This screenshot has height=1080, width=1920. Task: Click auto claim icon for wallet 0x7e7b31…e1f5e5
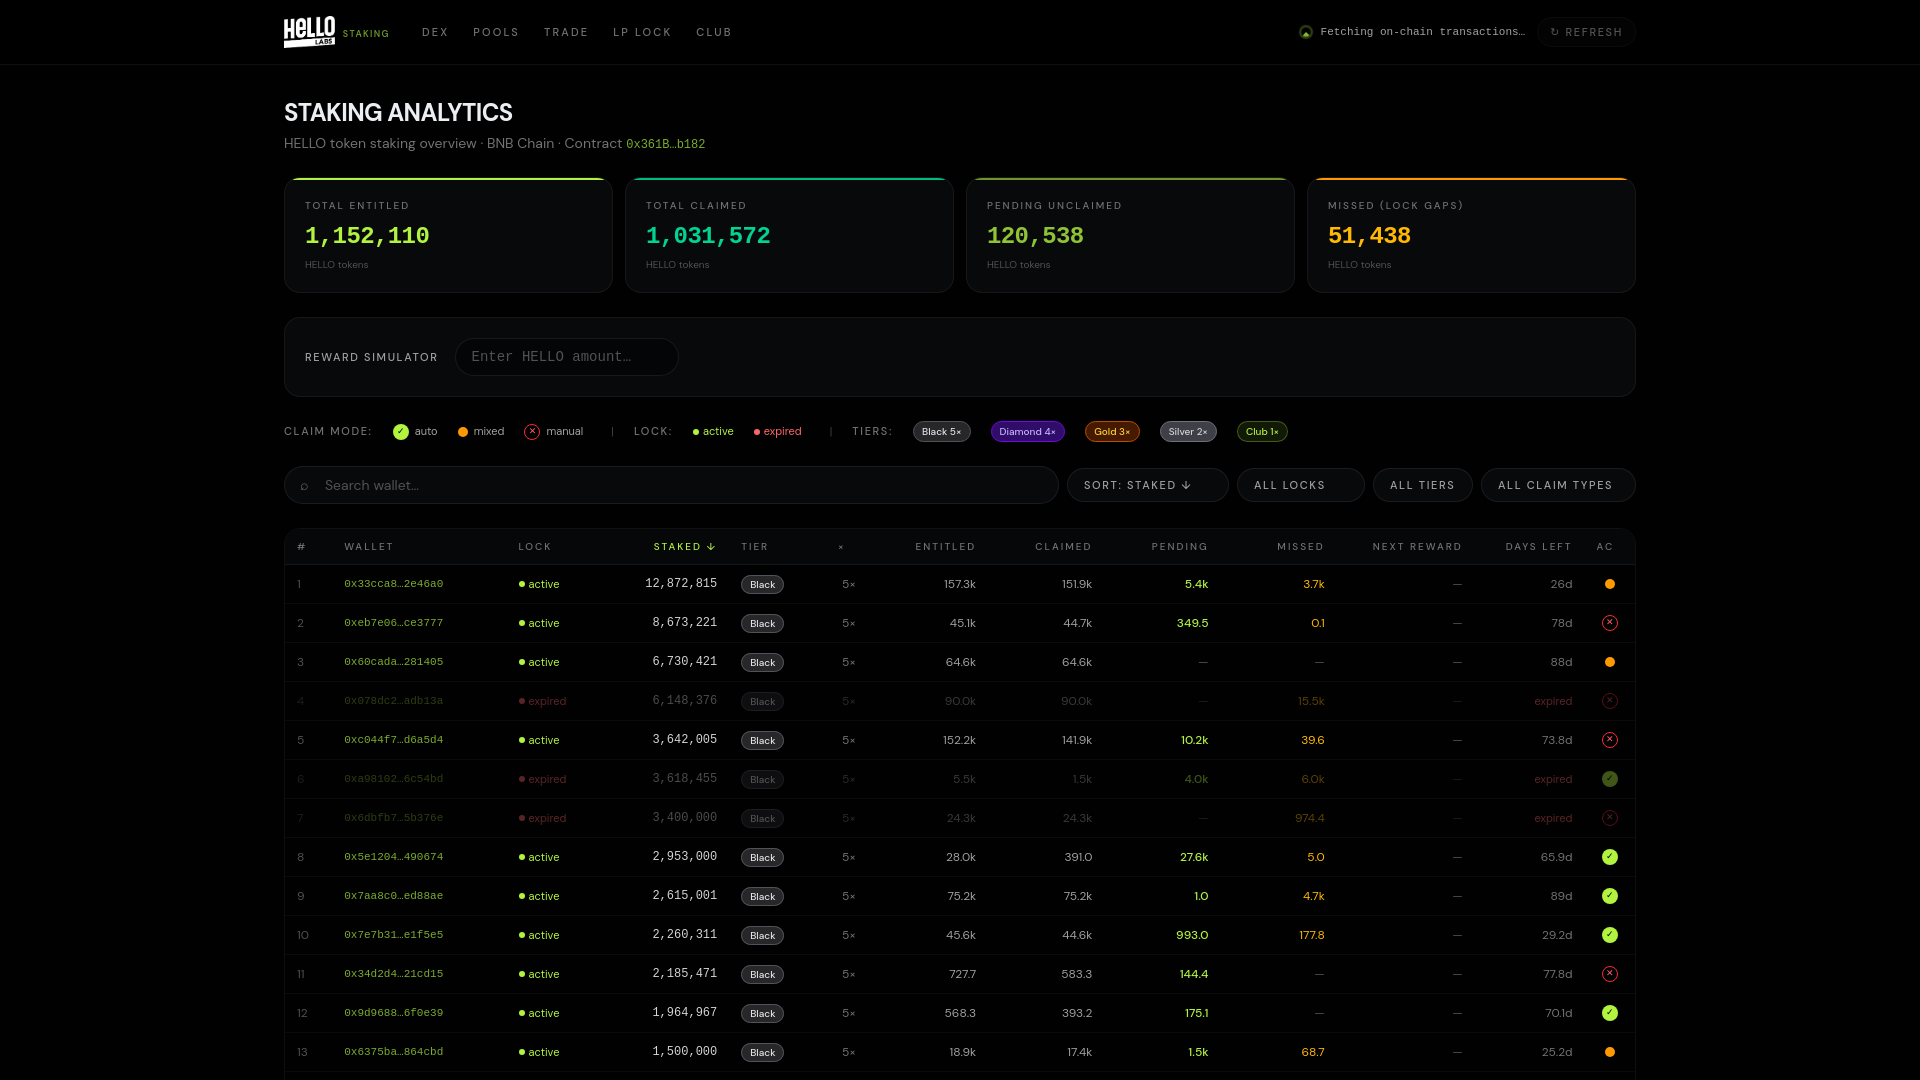(1610, 935)
